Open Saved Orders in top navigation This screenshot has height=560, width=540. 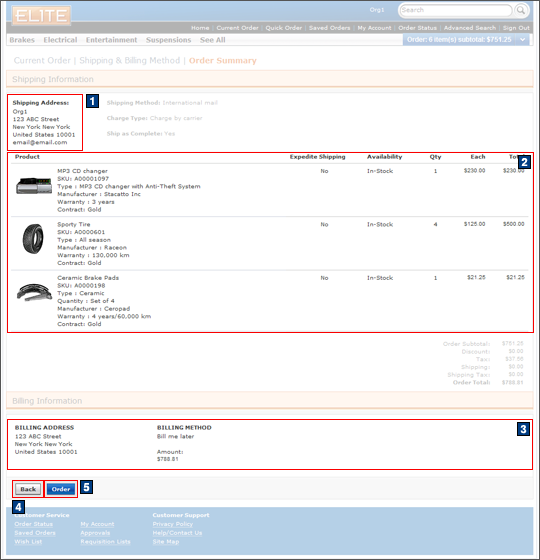329,28
